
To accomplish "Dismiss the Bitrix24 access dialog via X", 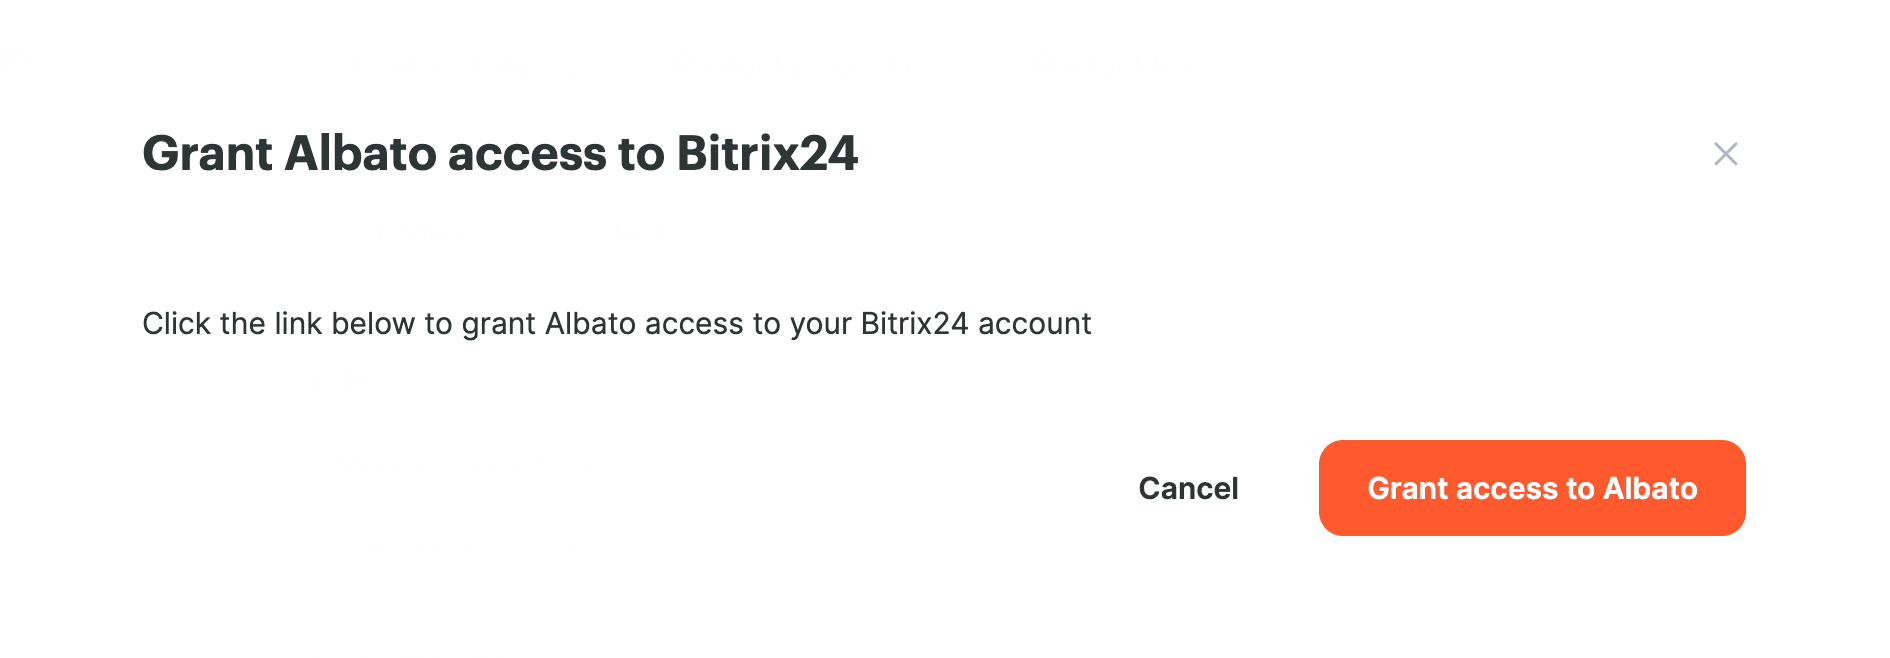I will coord(1725,154).
